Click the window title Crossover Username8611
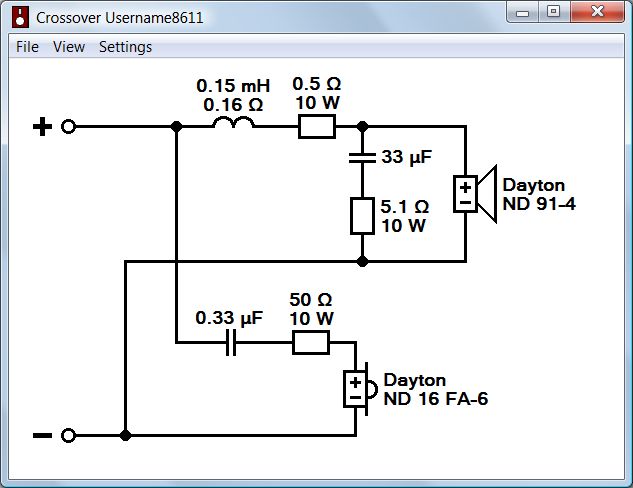This screenshot has height=488, width=633. coord(119,18)
